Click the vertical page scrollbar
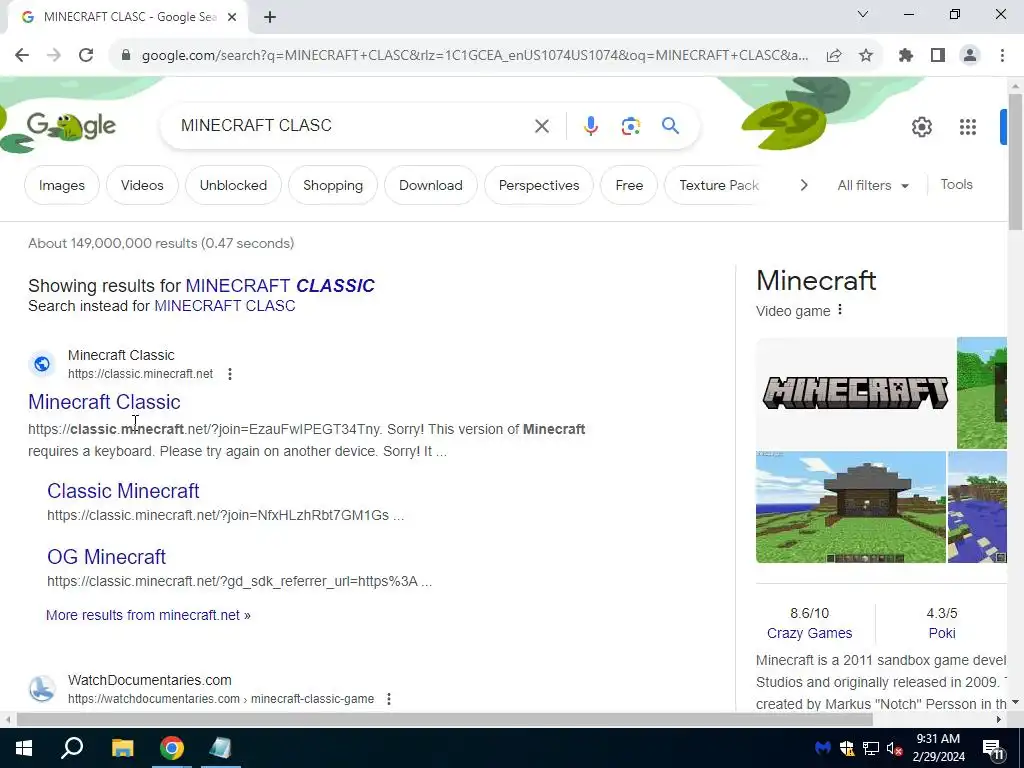The image size is (1024, 768). pos(1015,161)
